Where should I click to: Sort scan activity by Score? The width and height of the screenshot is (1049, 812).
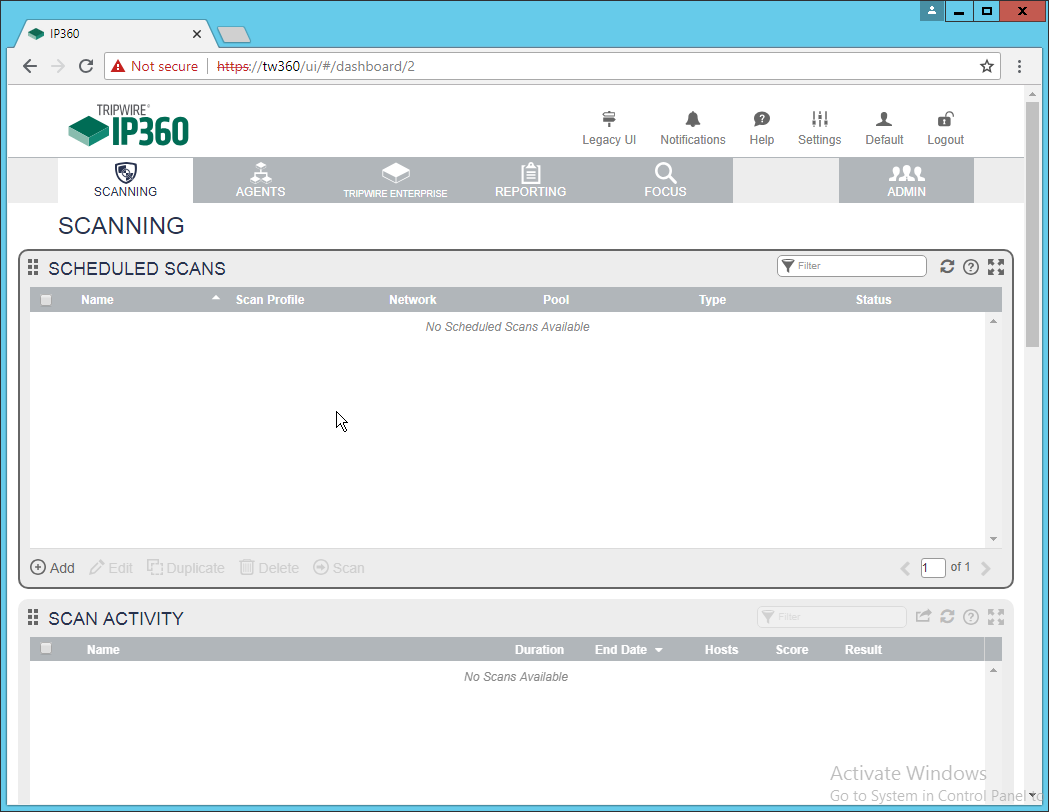[x=791, y=650]
